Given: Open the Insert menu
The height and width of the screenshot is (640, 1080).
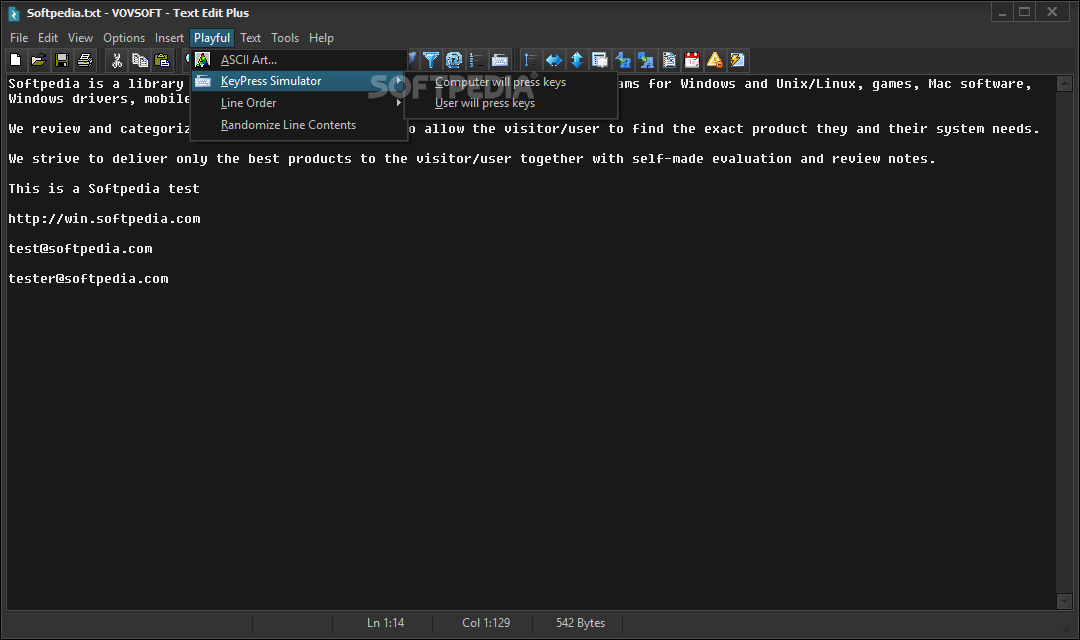Looking at the screenshot, I should click(x=169, y=38).
